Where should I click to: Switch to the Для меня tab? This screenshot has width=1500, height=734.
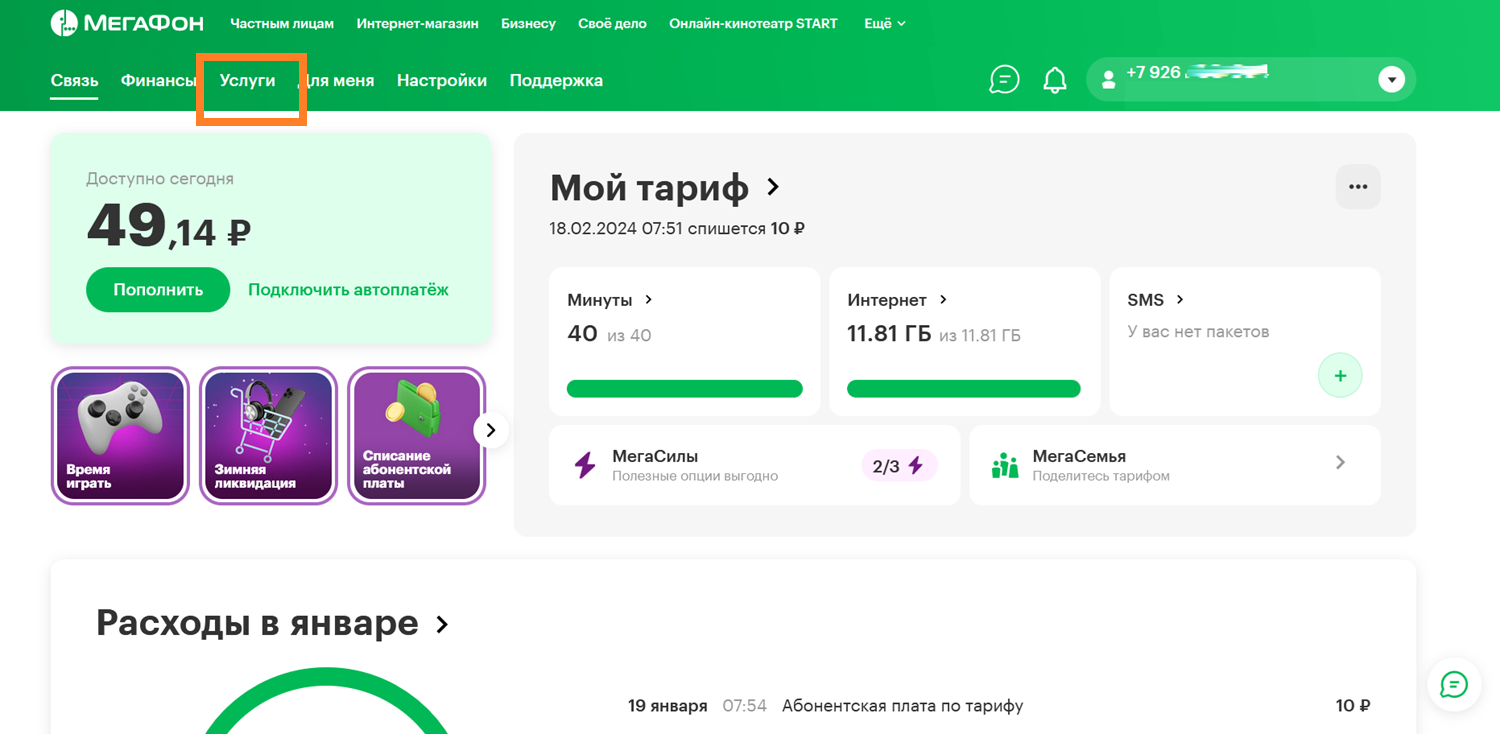pos(337,80)
